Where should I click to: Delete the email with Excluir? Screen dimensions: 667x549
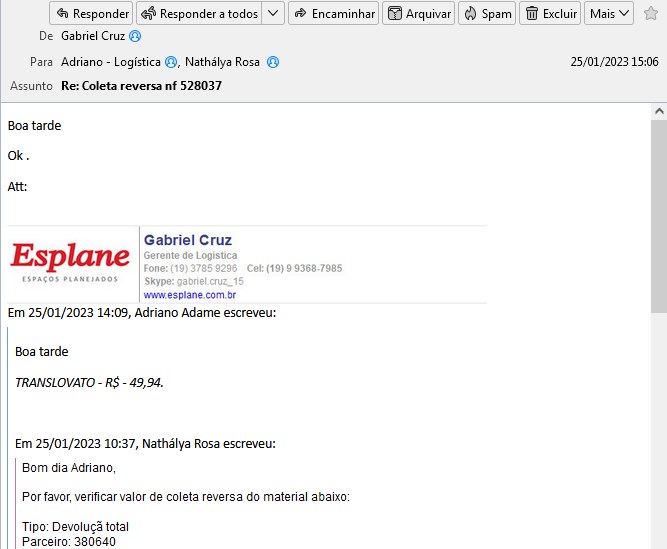551,14
